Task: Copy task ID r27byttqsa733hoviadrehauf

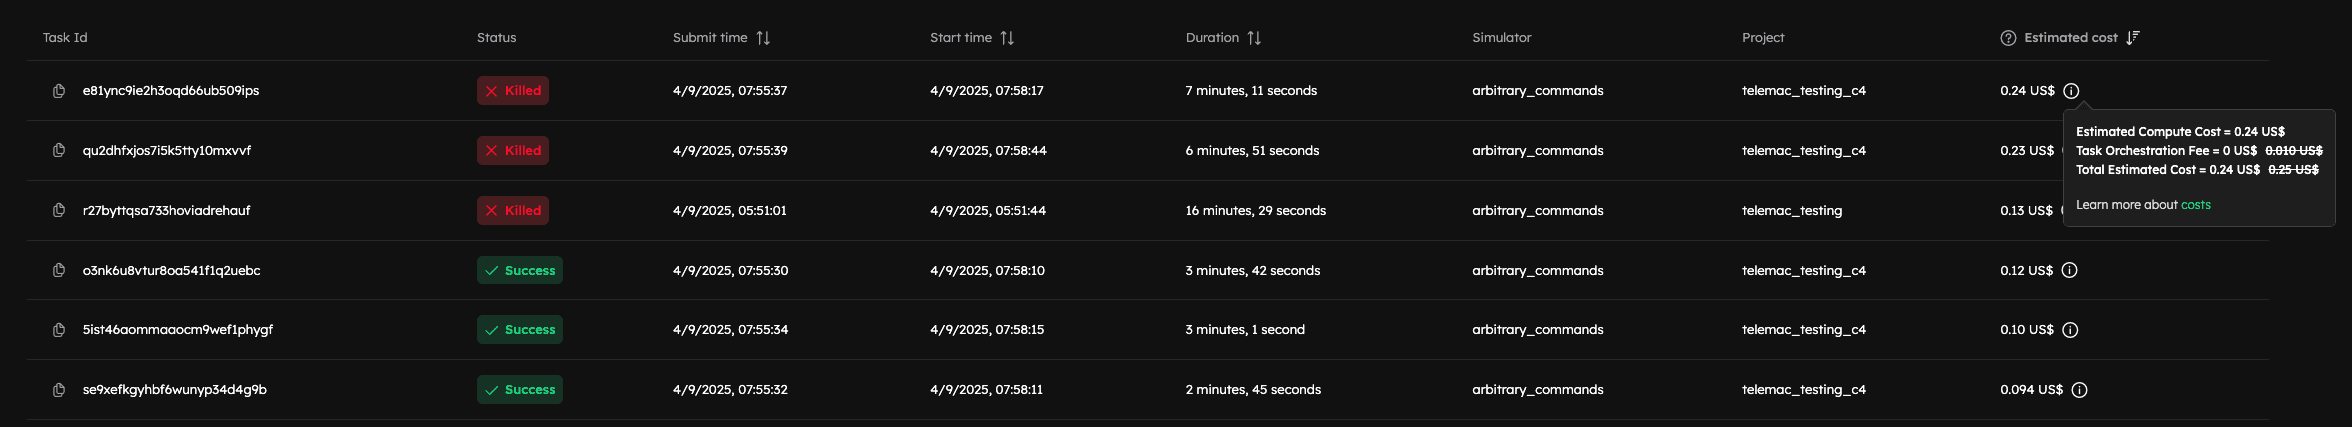Action: pyautogui.click(x=59, y=211)
